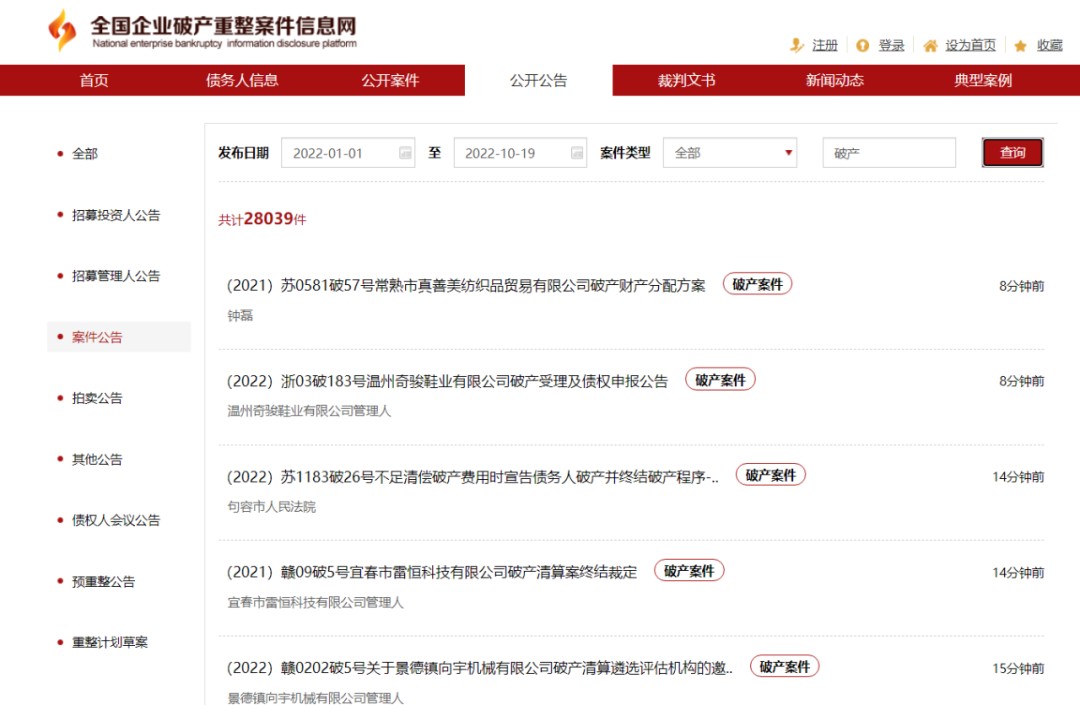Open the 赣0202破5号景德镇向宇机械 announcement

(x=479, y=668)
